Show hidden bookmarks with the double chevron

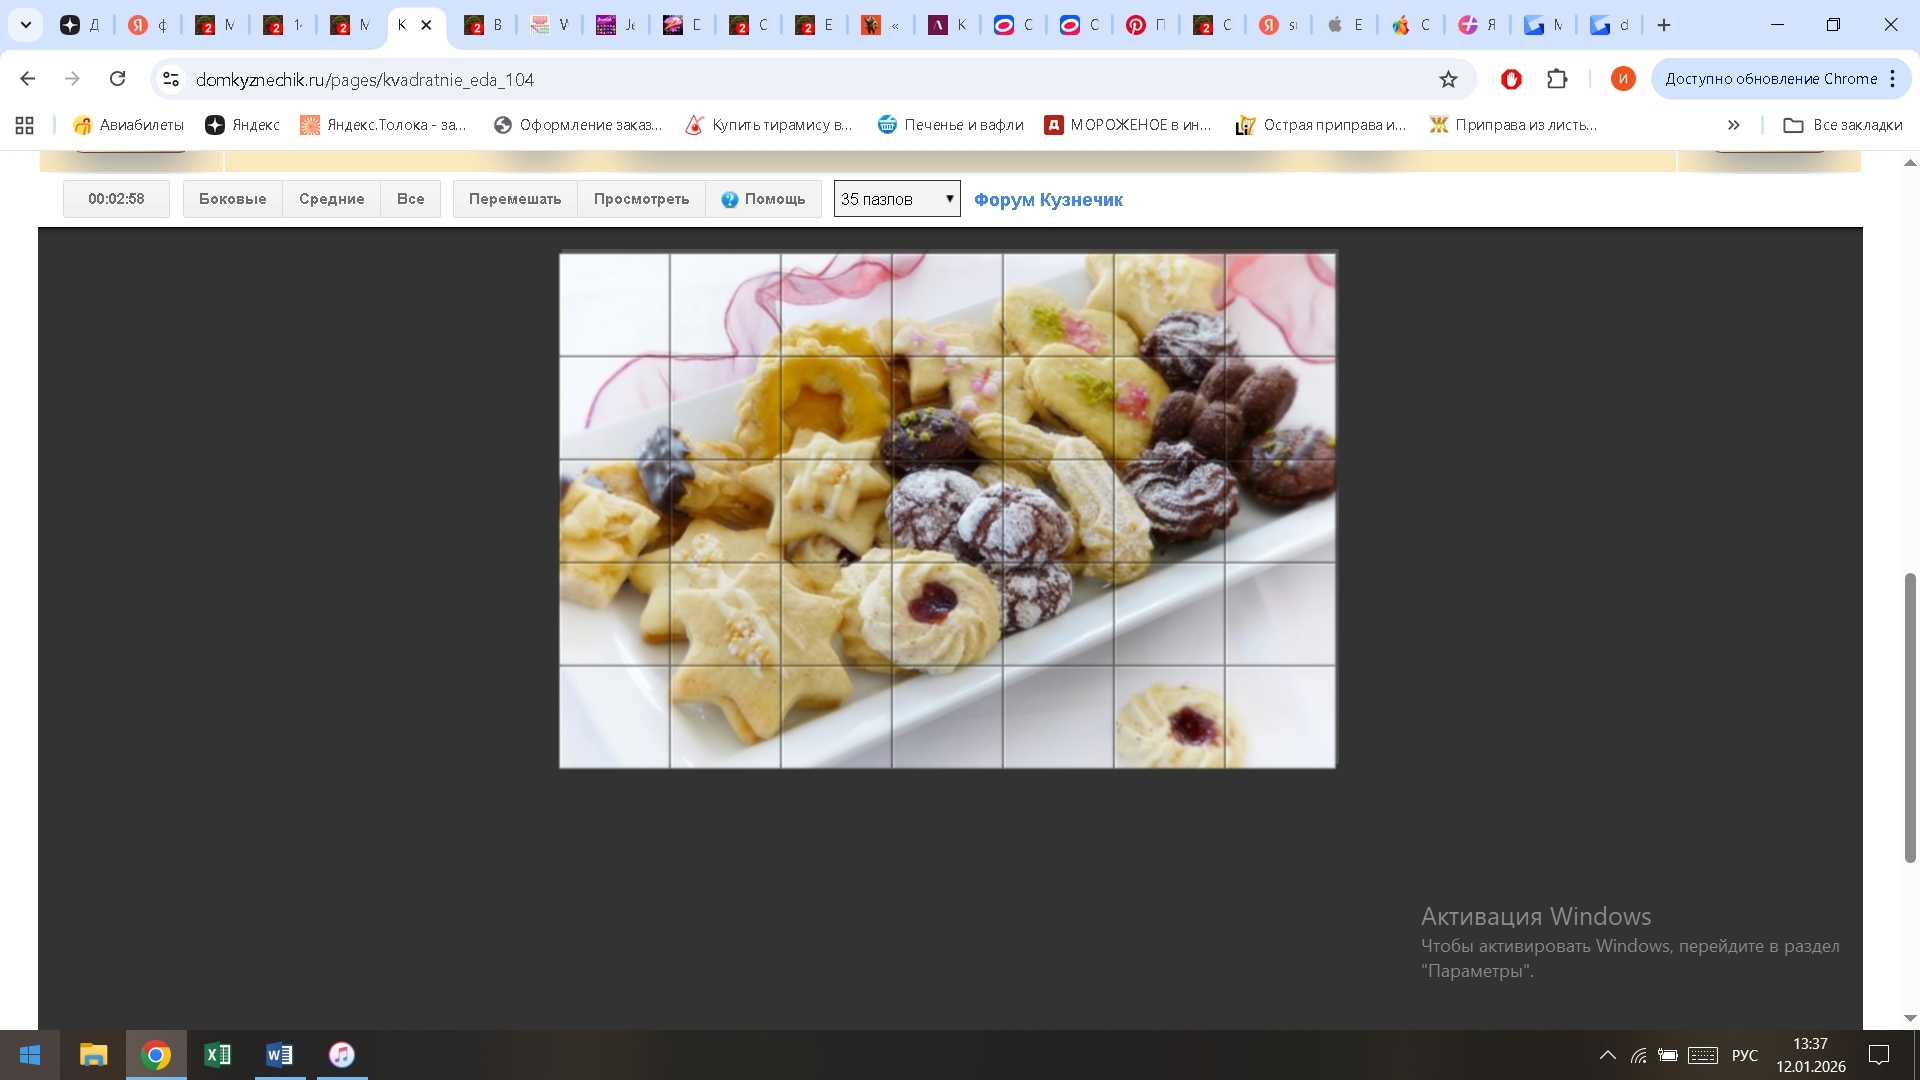click(1733, 125)
